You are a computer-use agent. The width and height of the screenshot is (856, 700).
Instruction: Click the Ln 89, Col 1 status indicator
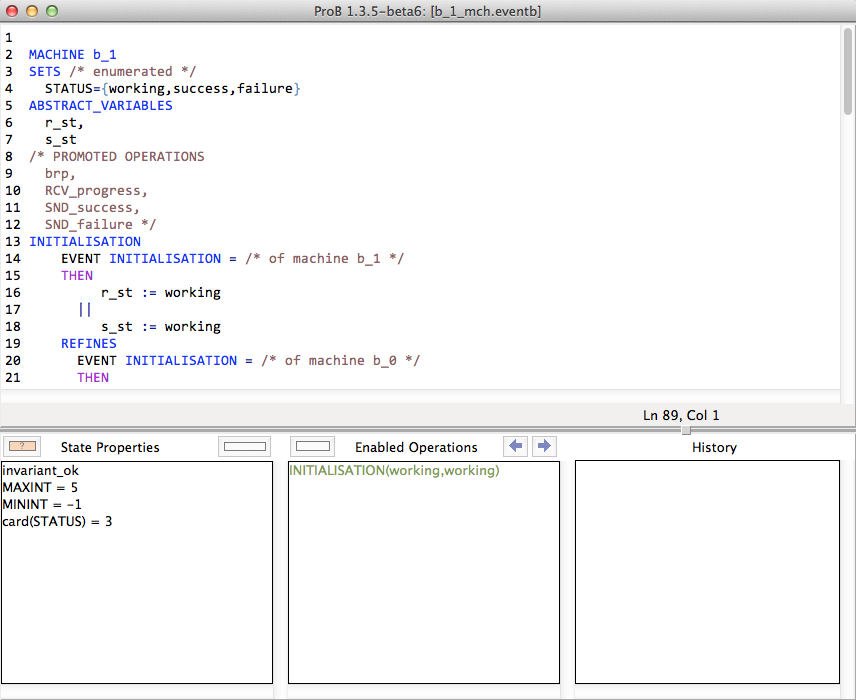tap(680, 415)
